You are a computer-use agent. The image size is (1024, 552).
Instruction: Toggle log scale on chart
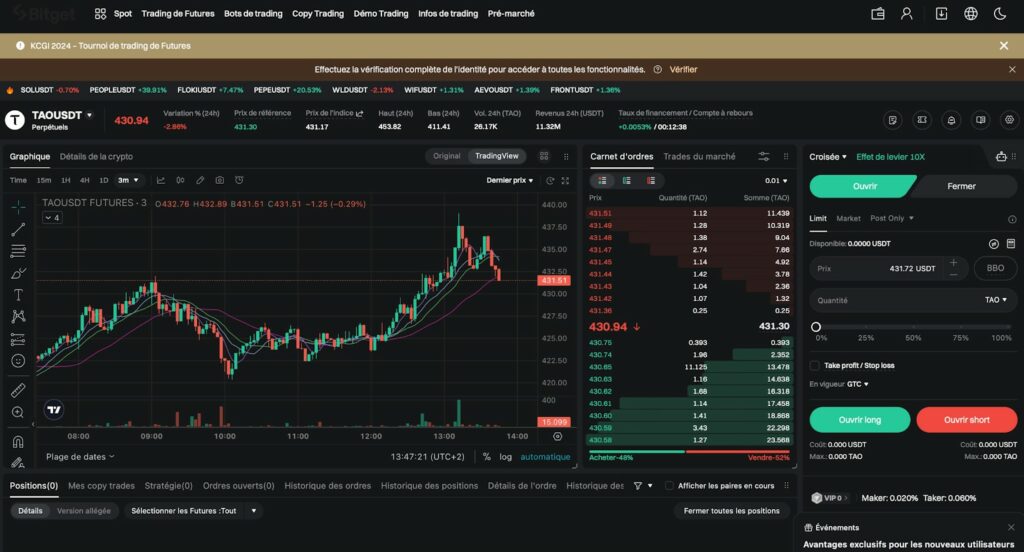(505, 457)
